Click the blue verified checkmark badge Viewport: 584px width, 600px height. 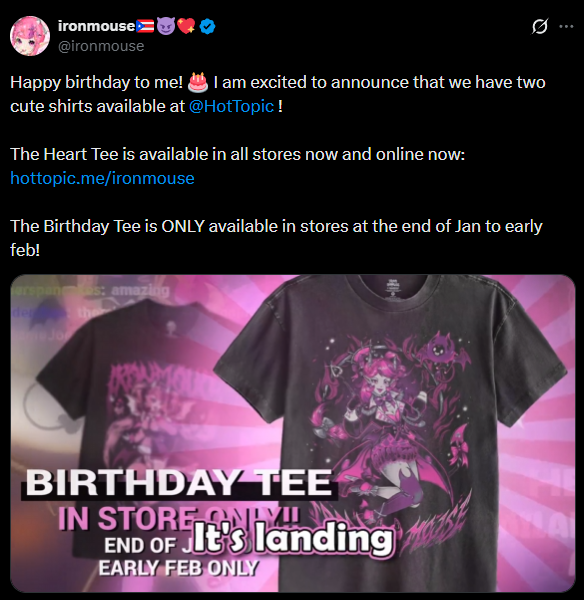point(207,26)
